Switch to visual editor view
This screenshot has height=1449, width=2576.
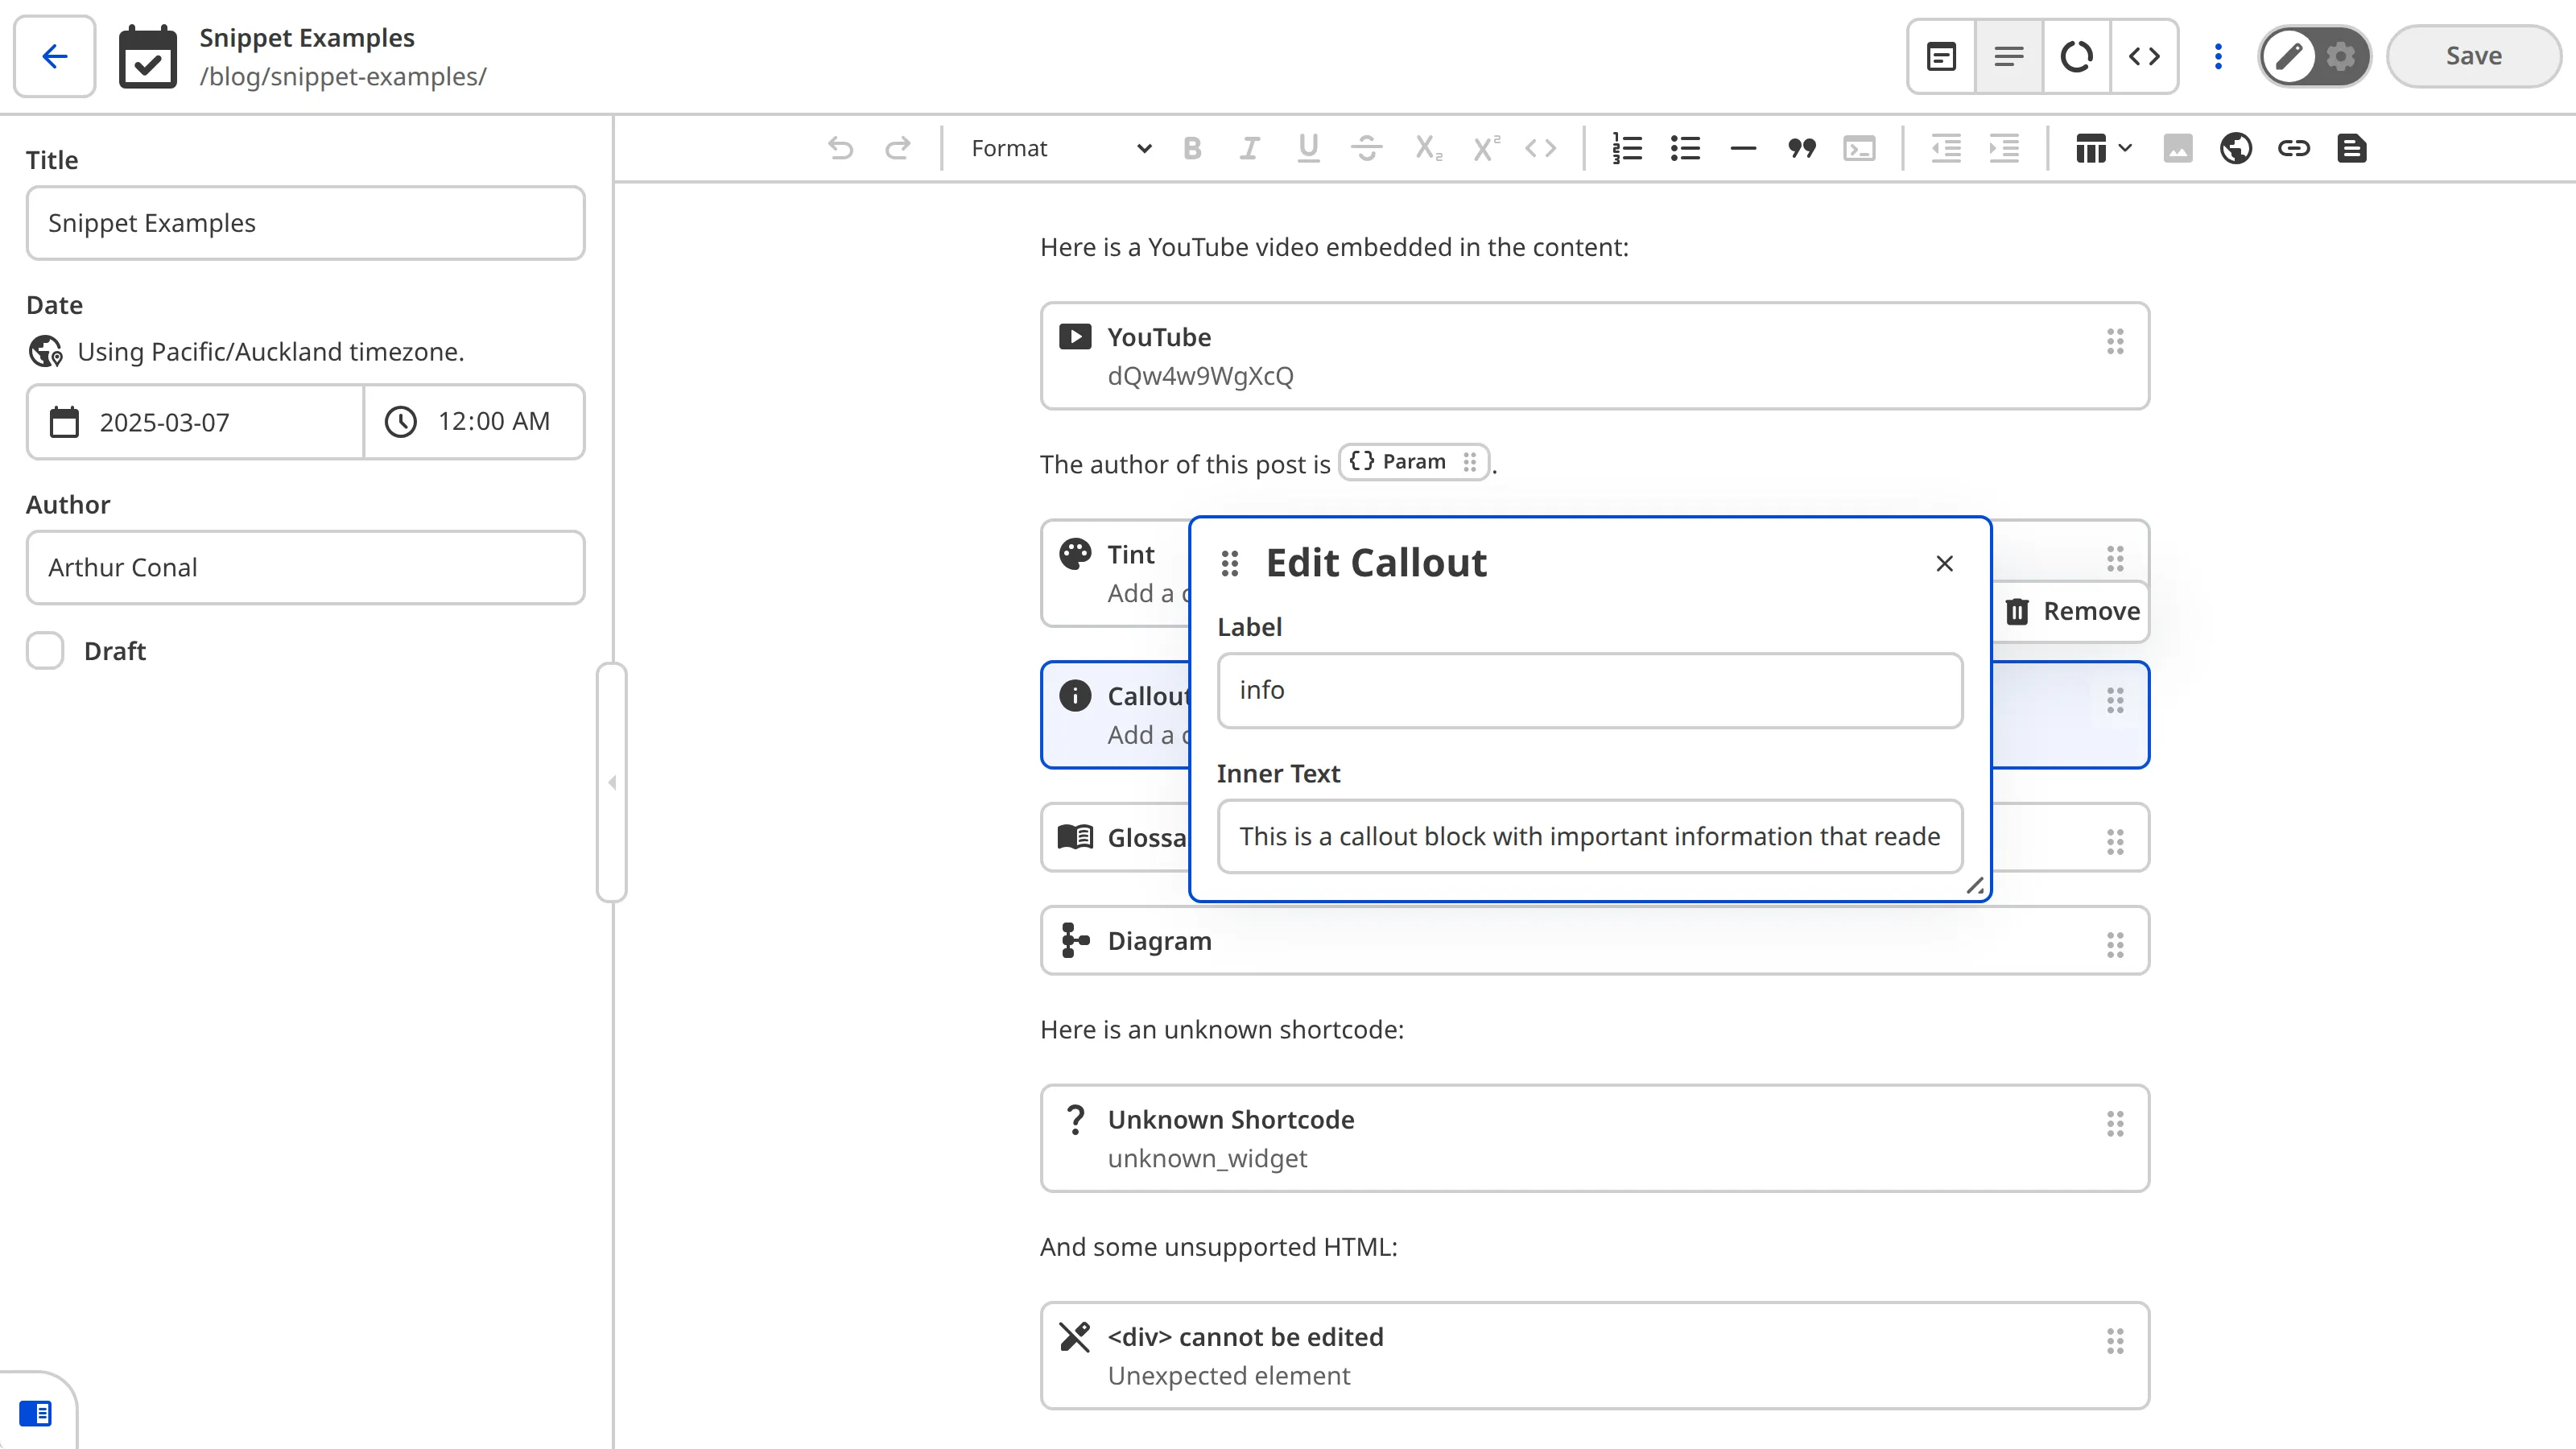click(1941, 56)
